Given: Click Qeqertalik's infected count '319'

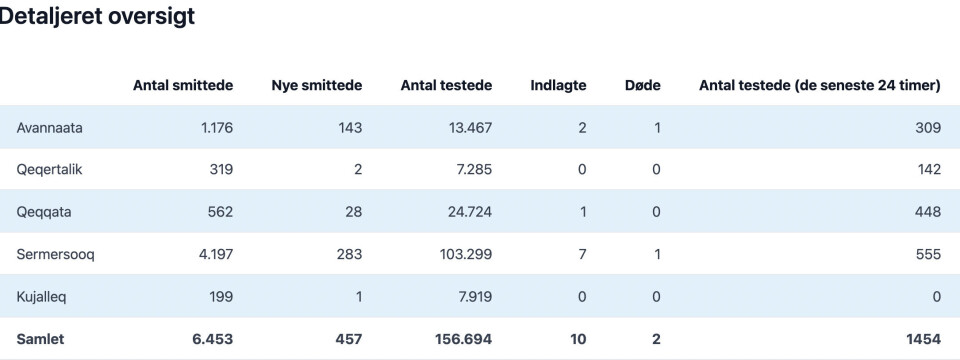Looking at the screenshot, I should (x=221, y=170).
